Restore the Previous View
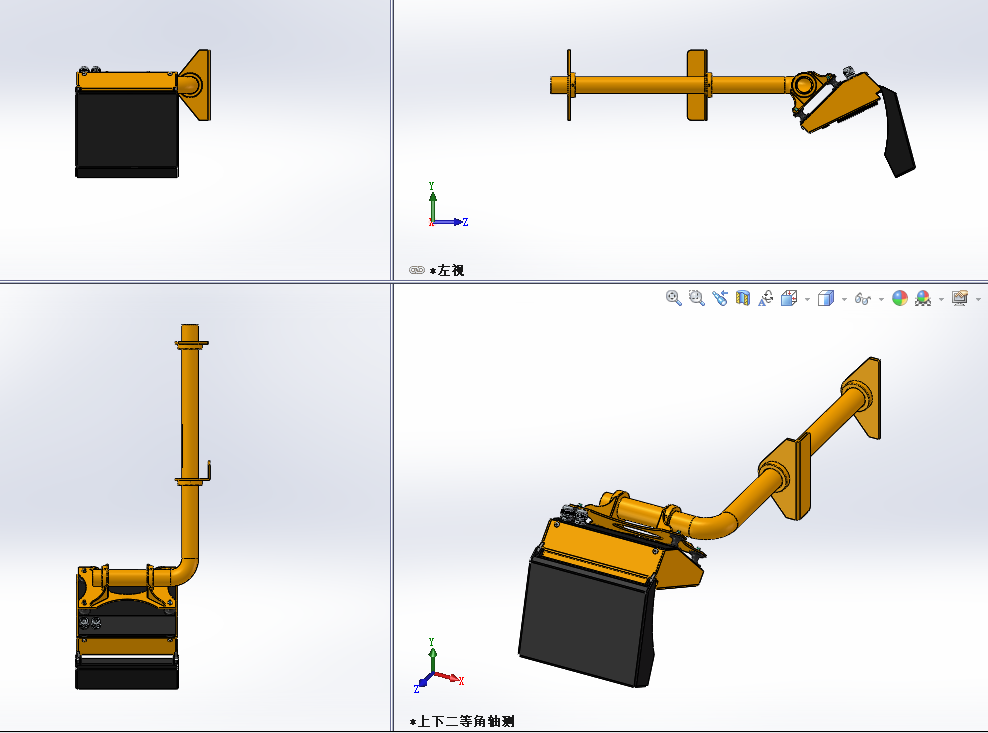988x733 pixels. 720,298
